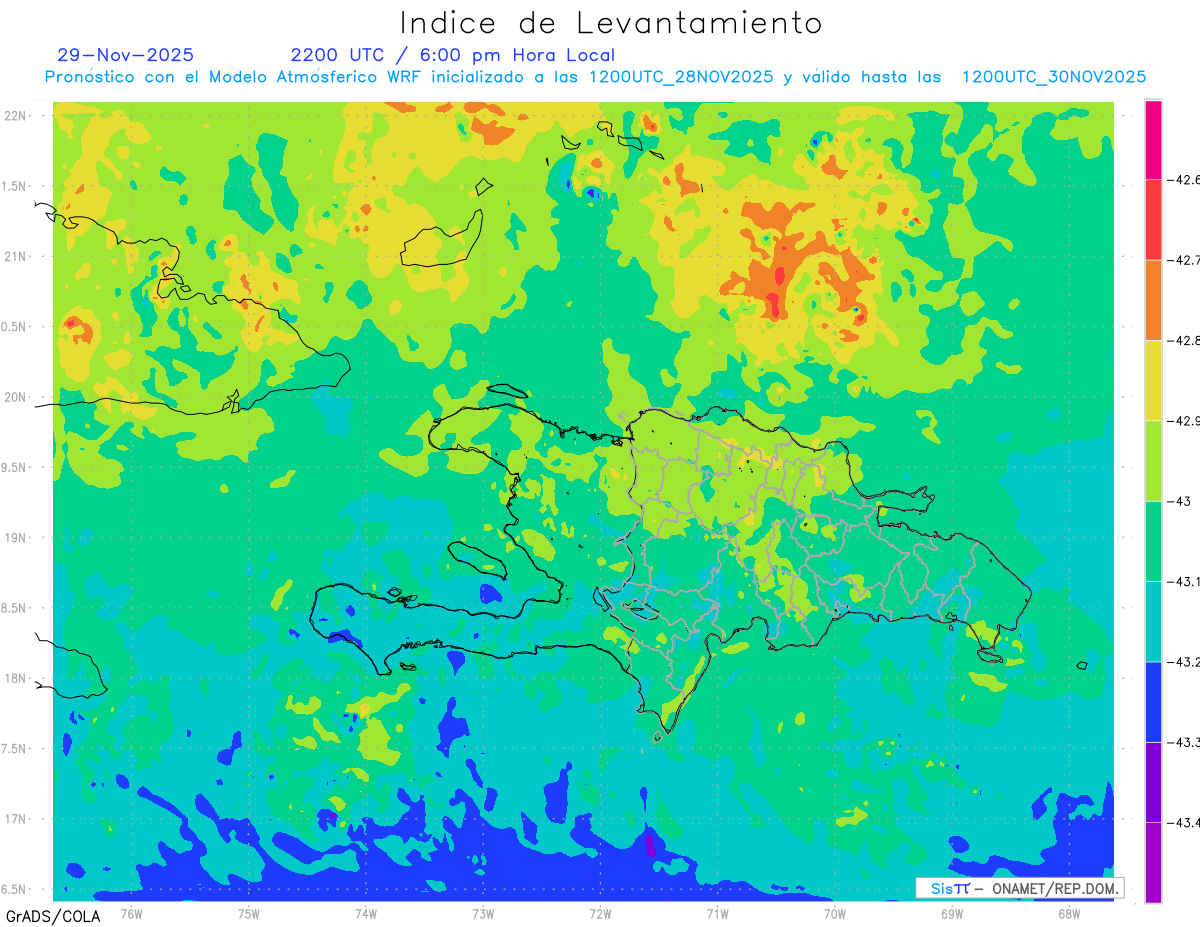Pick the purple bottom colorbar segment below -43.4
Screen dimensions: 1200x927
coord(1153,862)
